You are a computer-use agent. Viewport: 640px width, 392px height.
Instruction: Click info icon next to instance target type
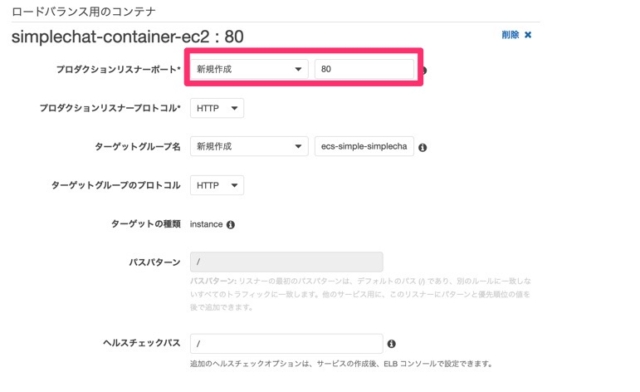(x=231, y=225)
